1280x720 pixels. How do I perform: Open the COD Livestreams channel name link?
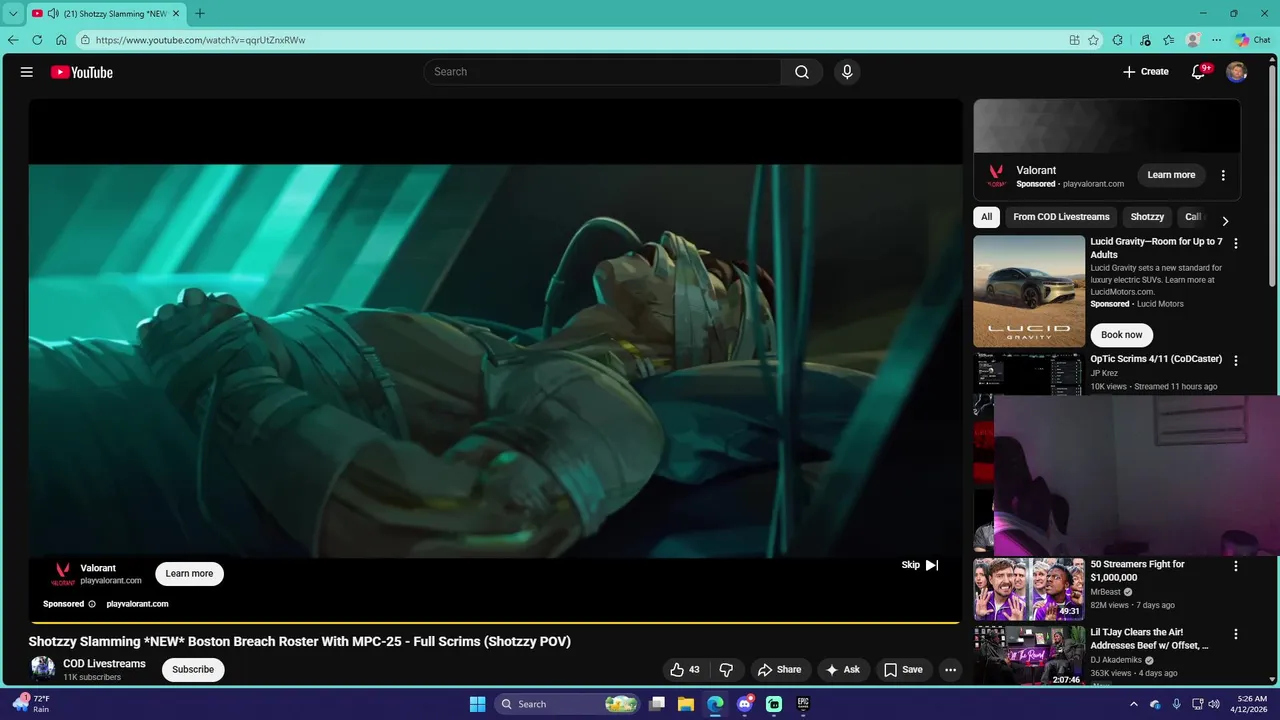click(104, 664)
